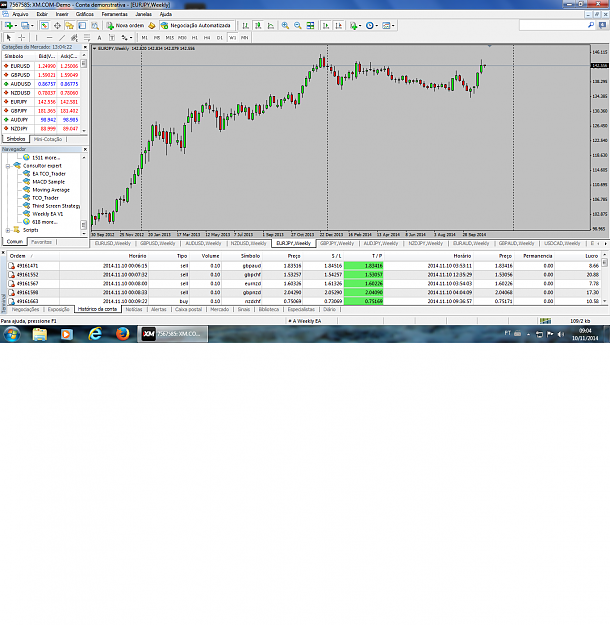Expand the Scripts tree node
Image resolution: width=610 pixels, height=625 pixels.
(8, 230)
